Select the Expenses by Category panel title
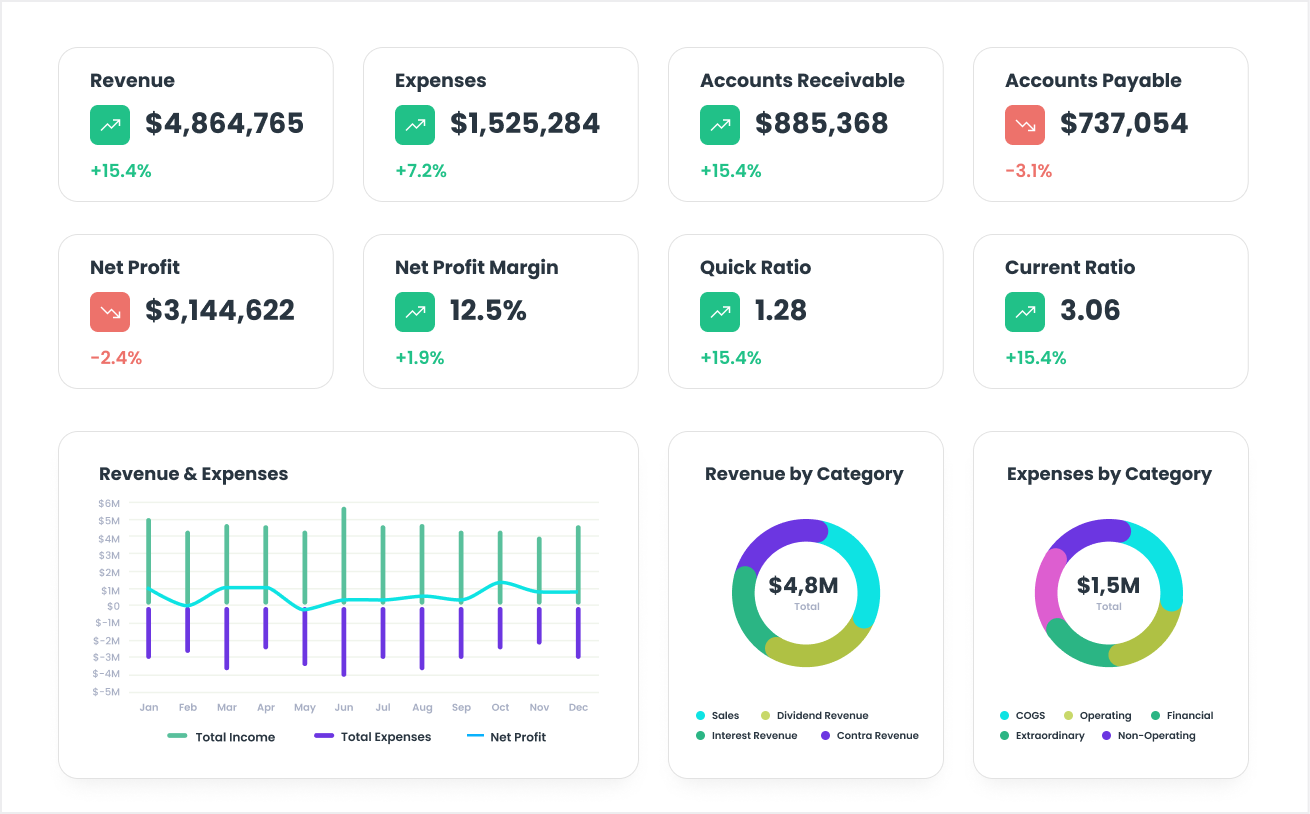 (1110, 473)
